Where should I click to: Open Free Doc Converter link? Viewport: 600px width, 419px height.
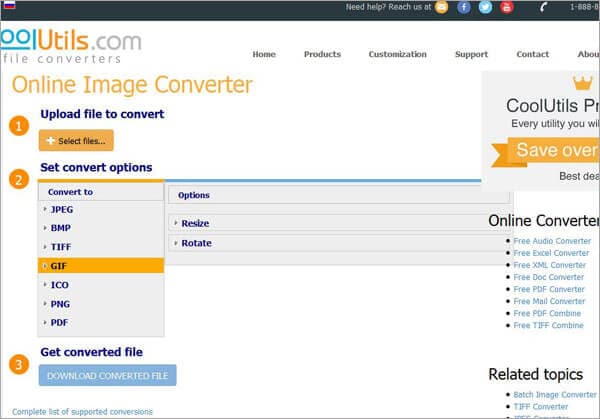pos(548,277)
